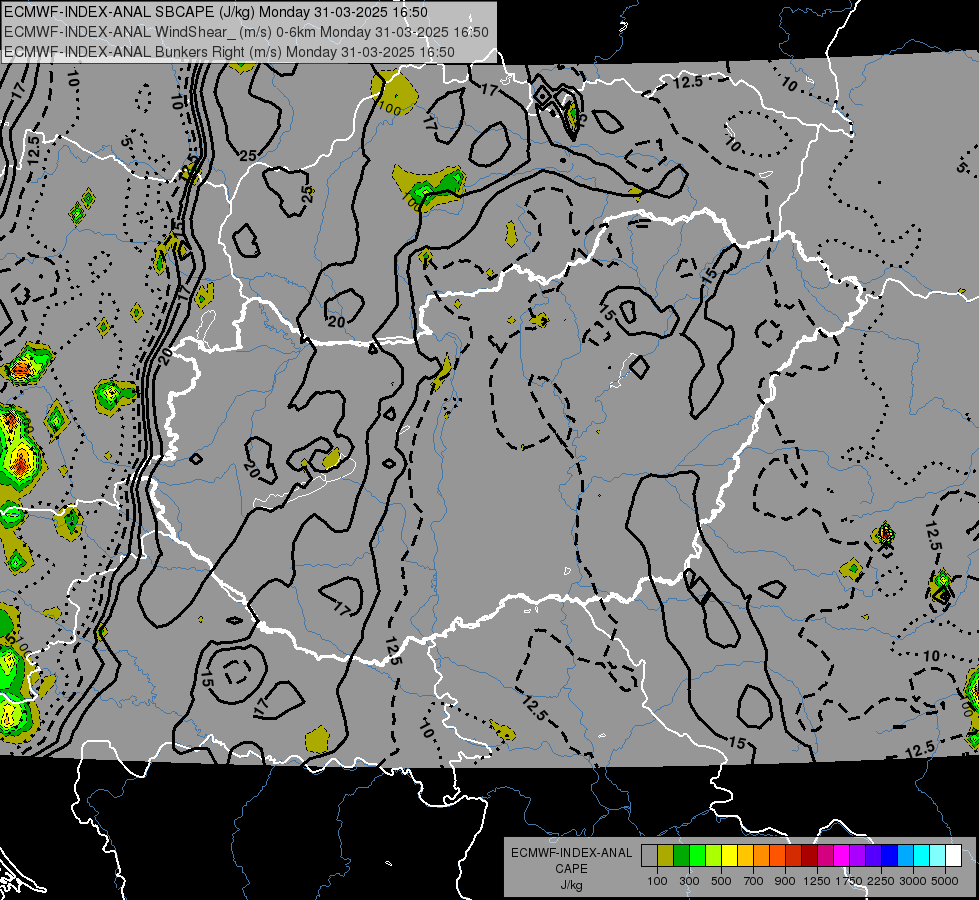
Task: Pick the sky blue swatch in the legend
Action: [905, 855]
